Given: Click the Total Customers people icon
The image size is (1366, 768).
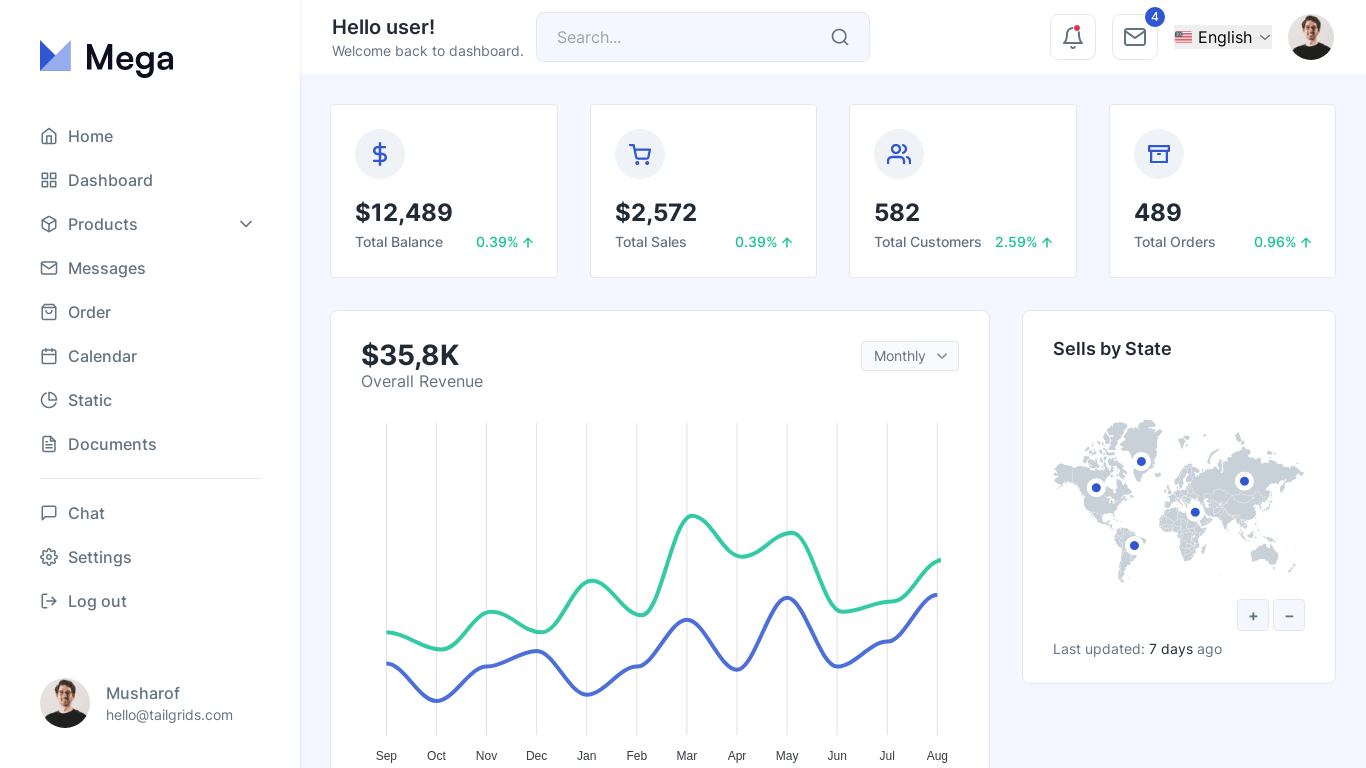Looking at the screenshot, I should tap(899, 154).
